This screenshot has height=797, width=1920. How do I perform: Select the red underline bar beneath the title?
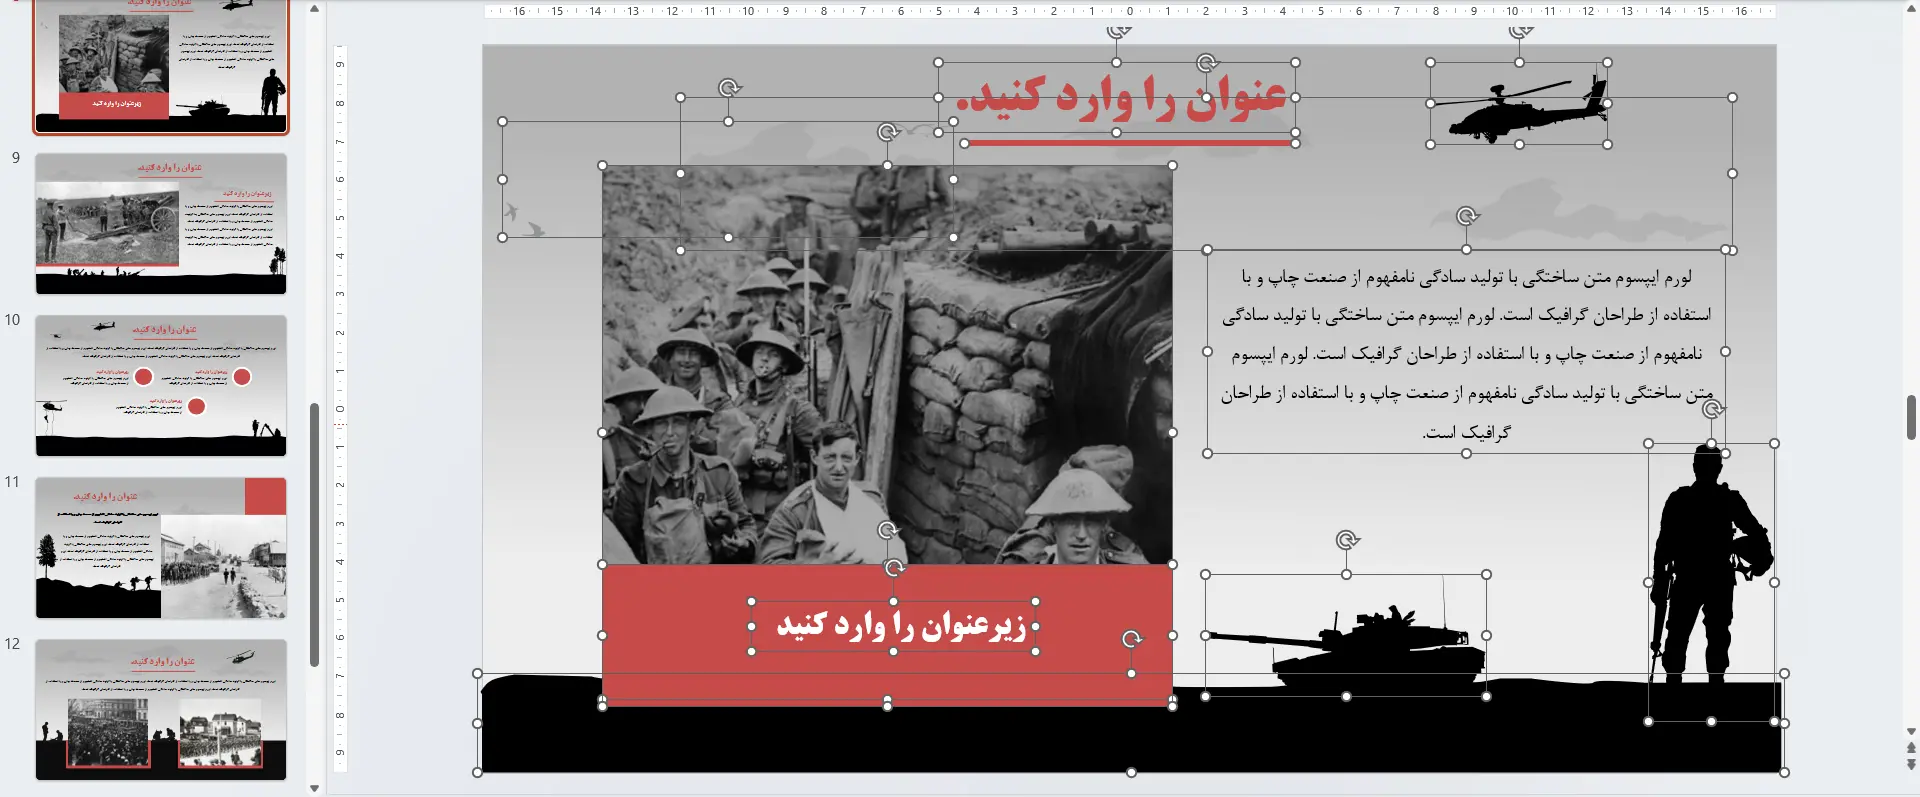tap(1130, 143)
